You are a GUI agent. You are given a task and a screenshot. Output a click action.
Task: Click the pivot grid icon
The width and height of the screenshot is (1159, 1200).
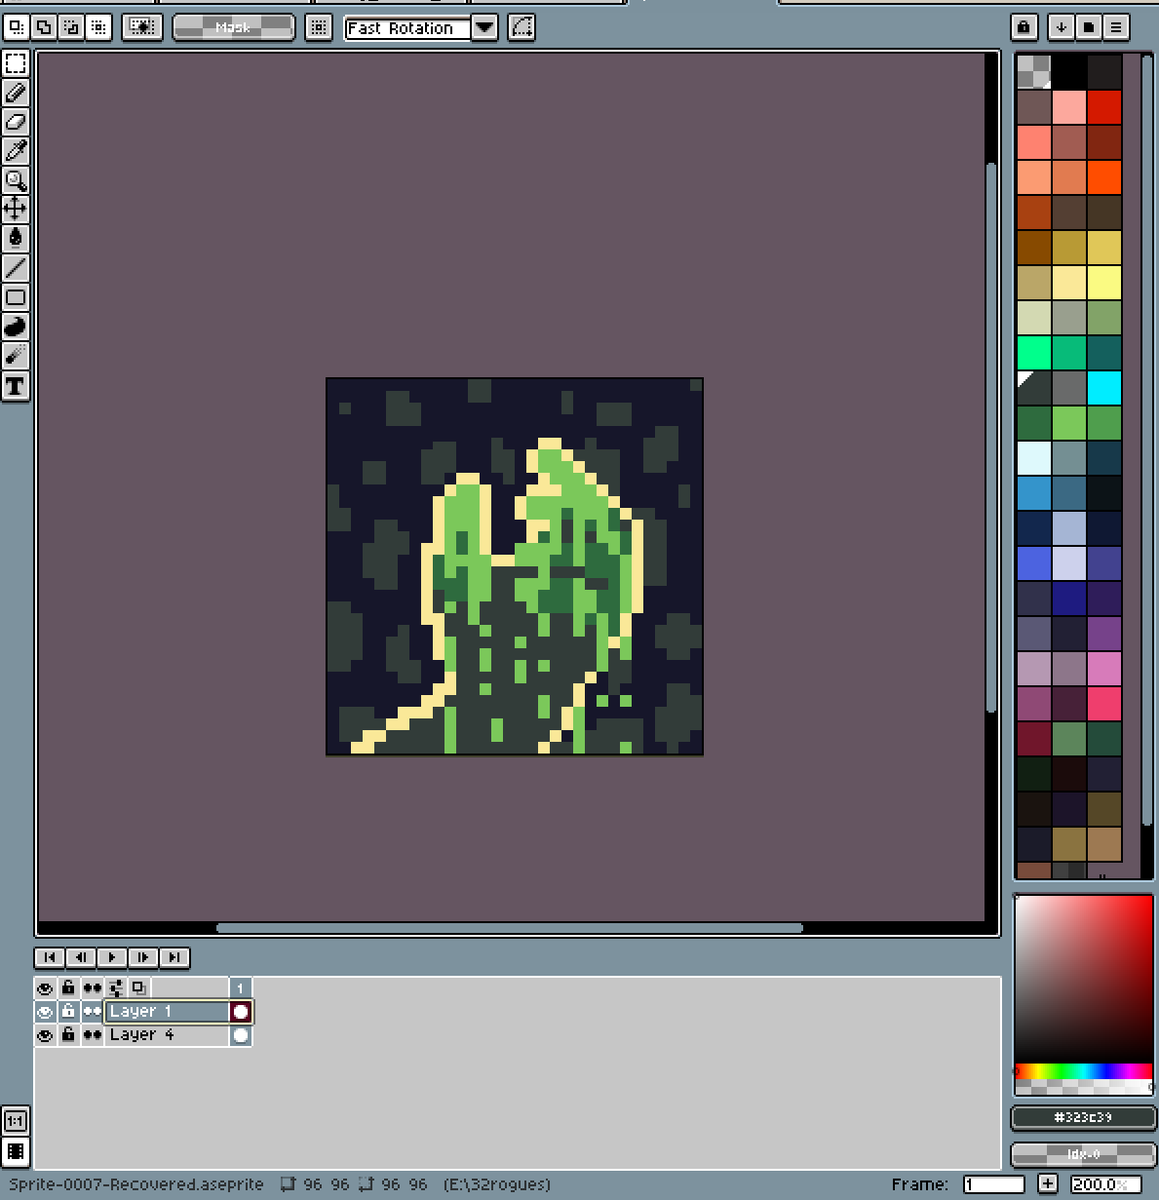click(318, 27)
